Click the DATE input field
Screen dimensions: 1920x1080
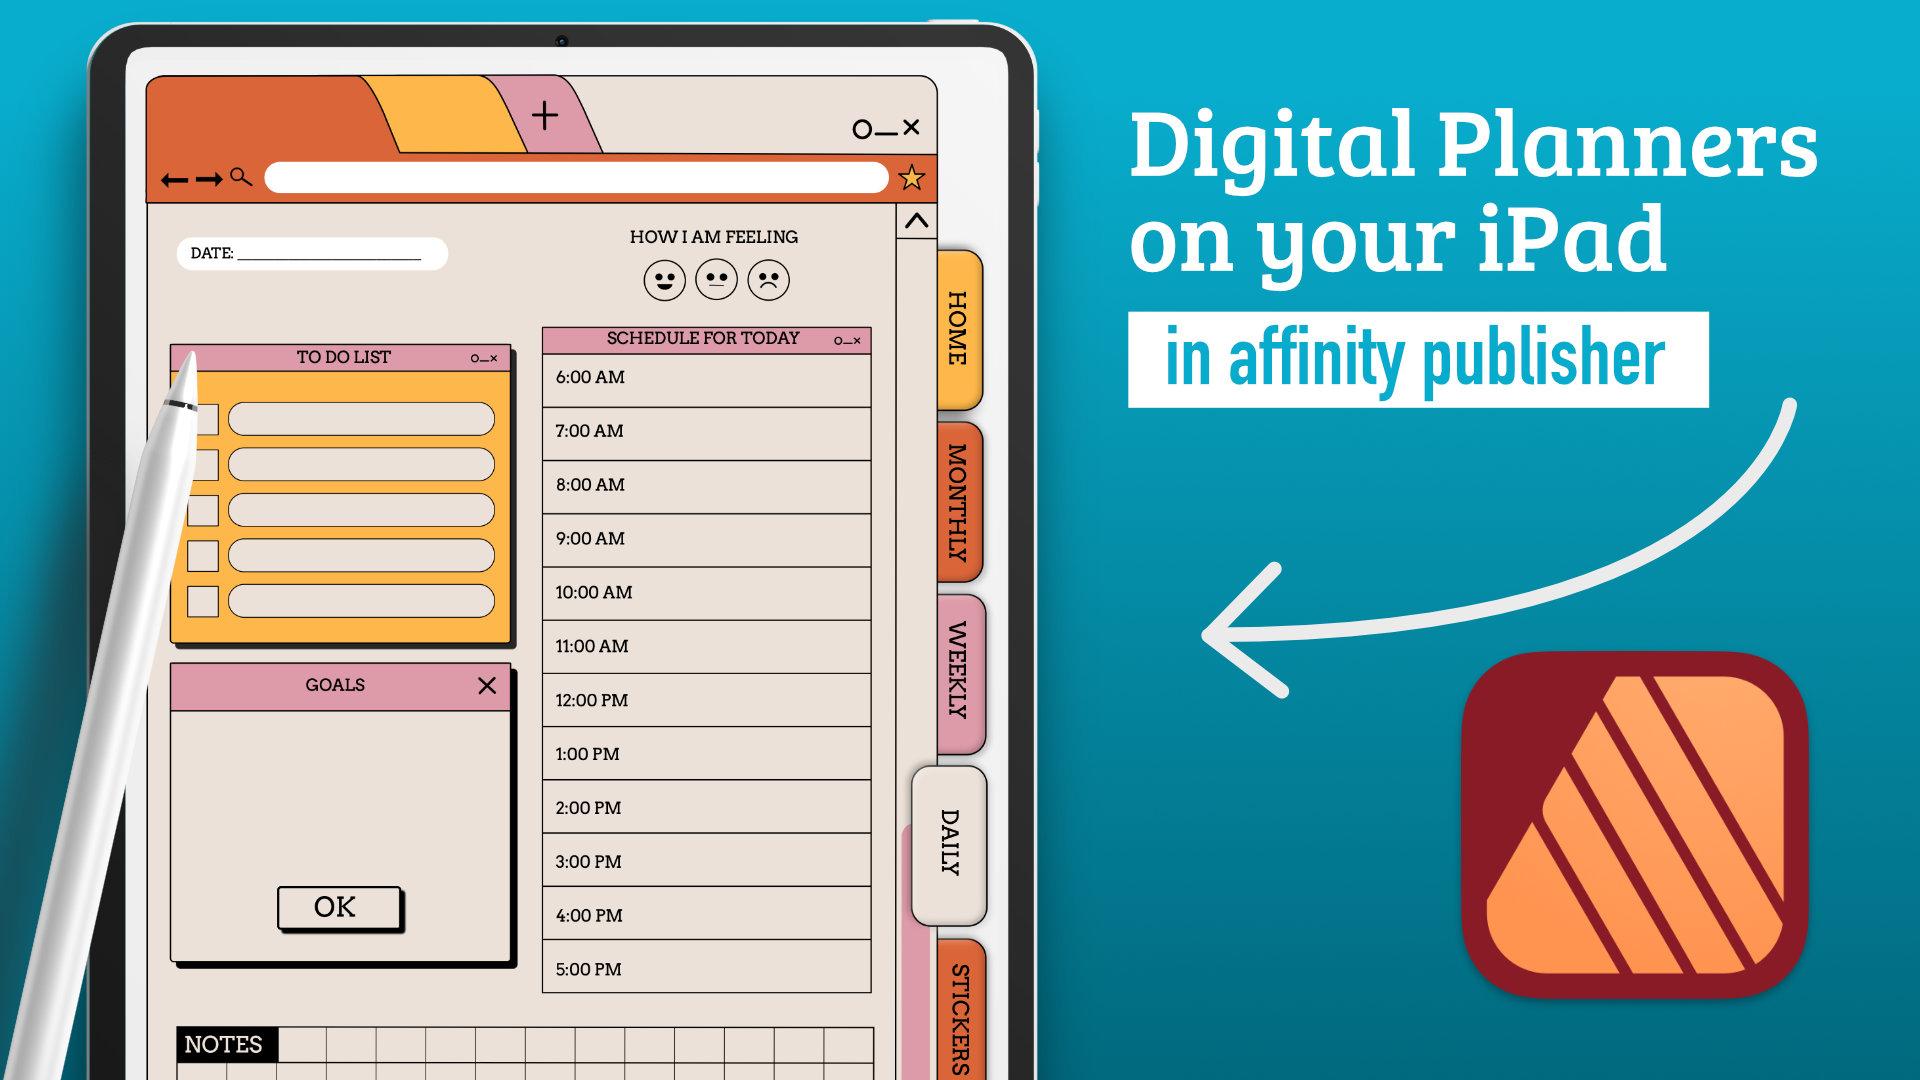(x=344, y=255)
